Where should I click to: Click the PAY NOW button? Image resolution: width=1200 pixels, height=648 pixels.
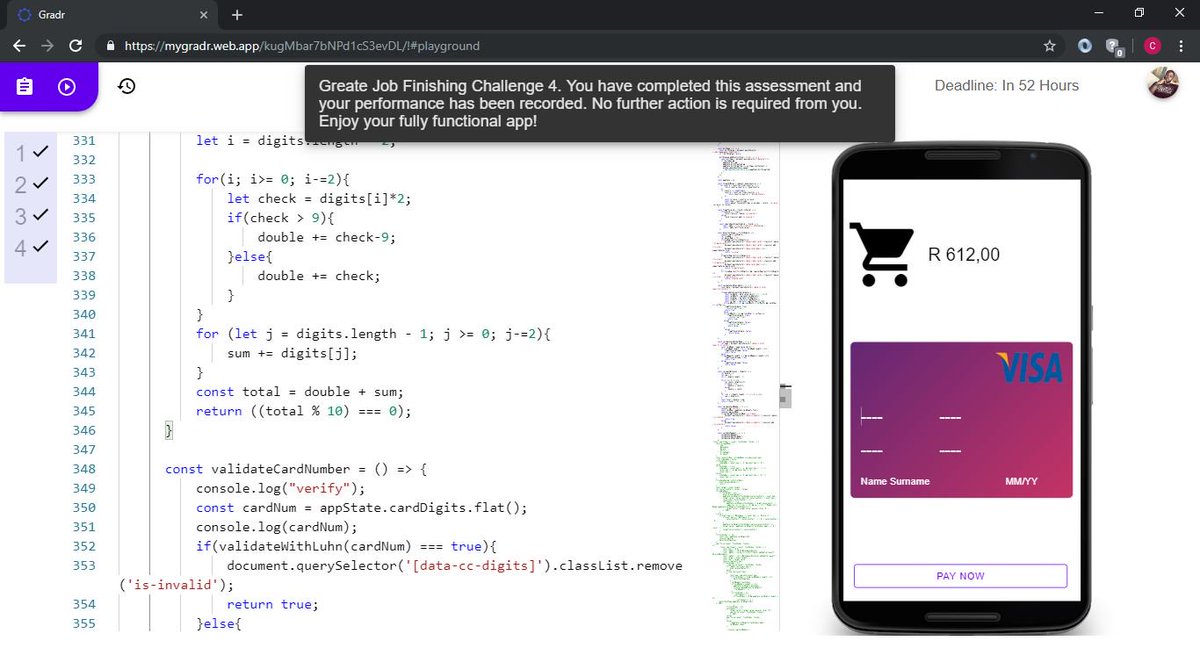pyautogui.click(x=960, y=576)
